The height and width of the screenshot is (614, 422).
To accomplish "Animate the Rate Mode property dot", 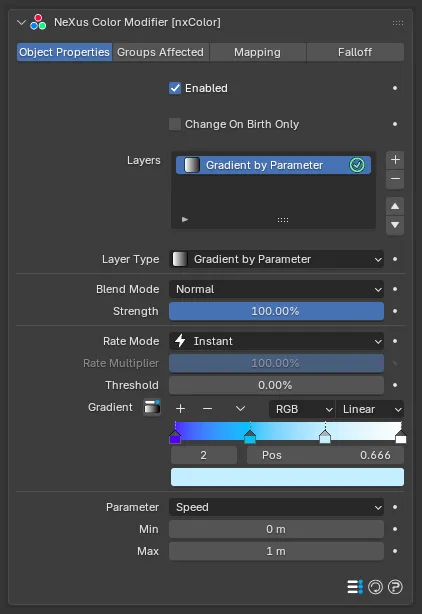I will coord(395,341).
